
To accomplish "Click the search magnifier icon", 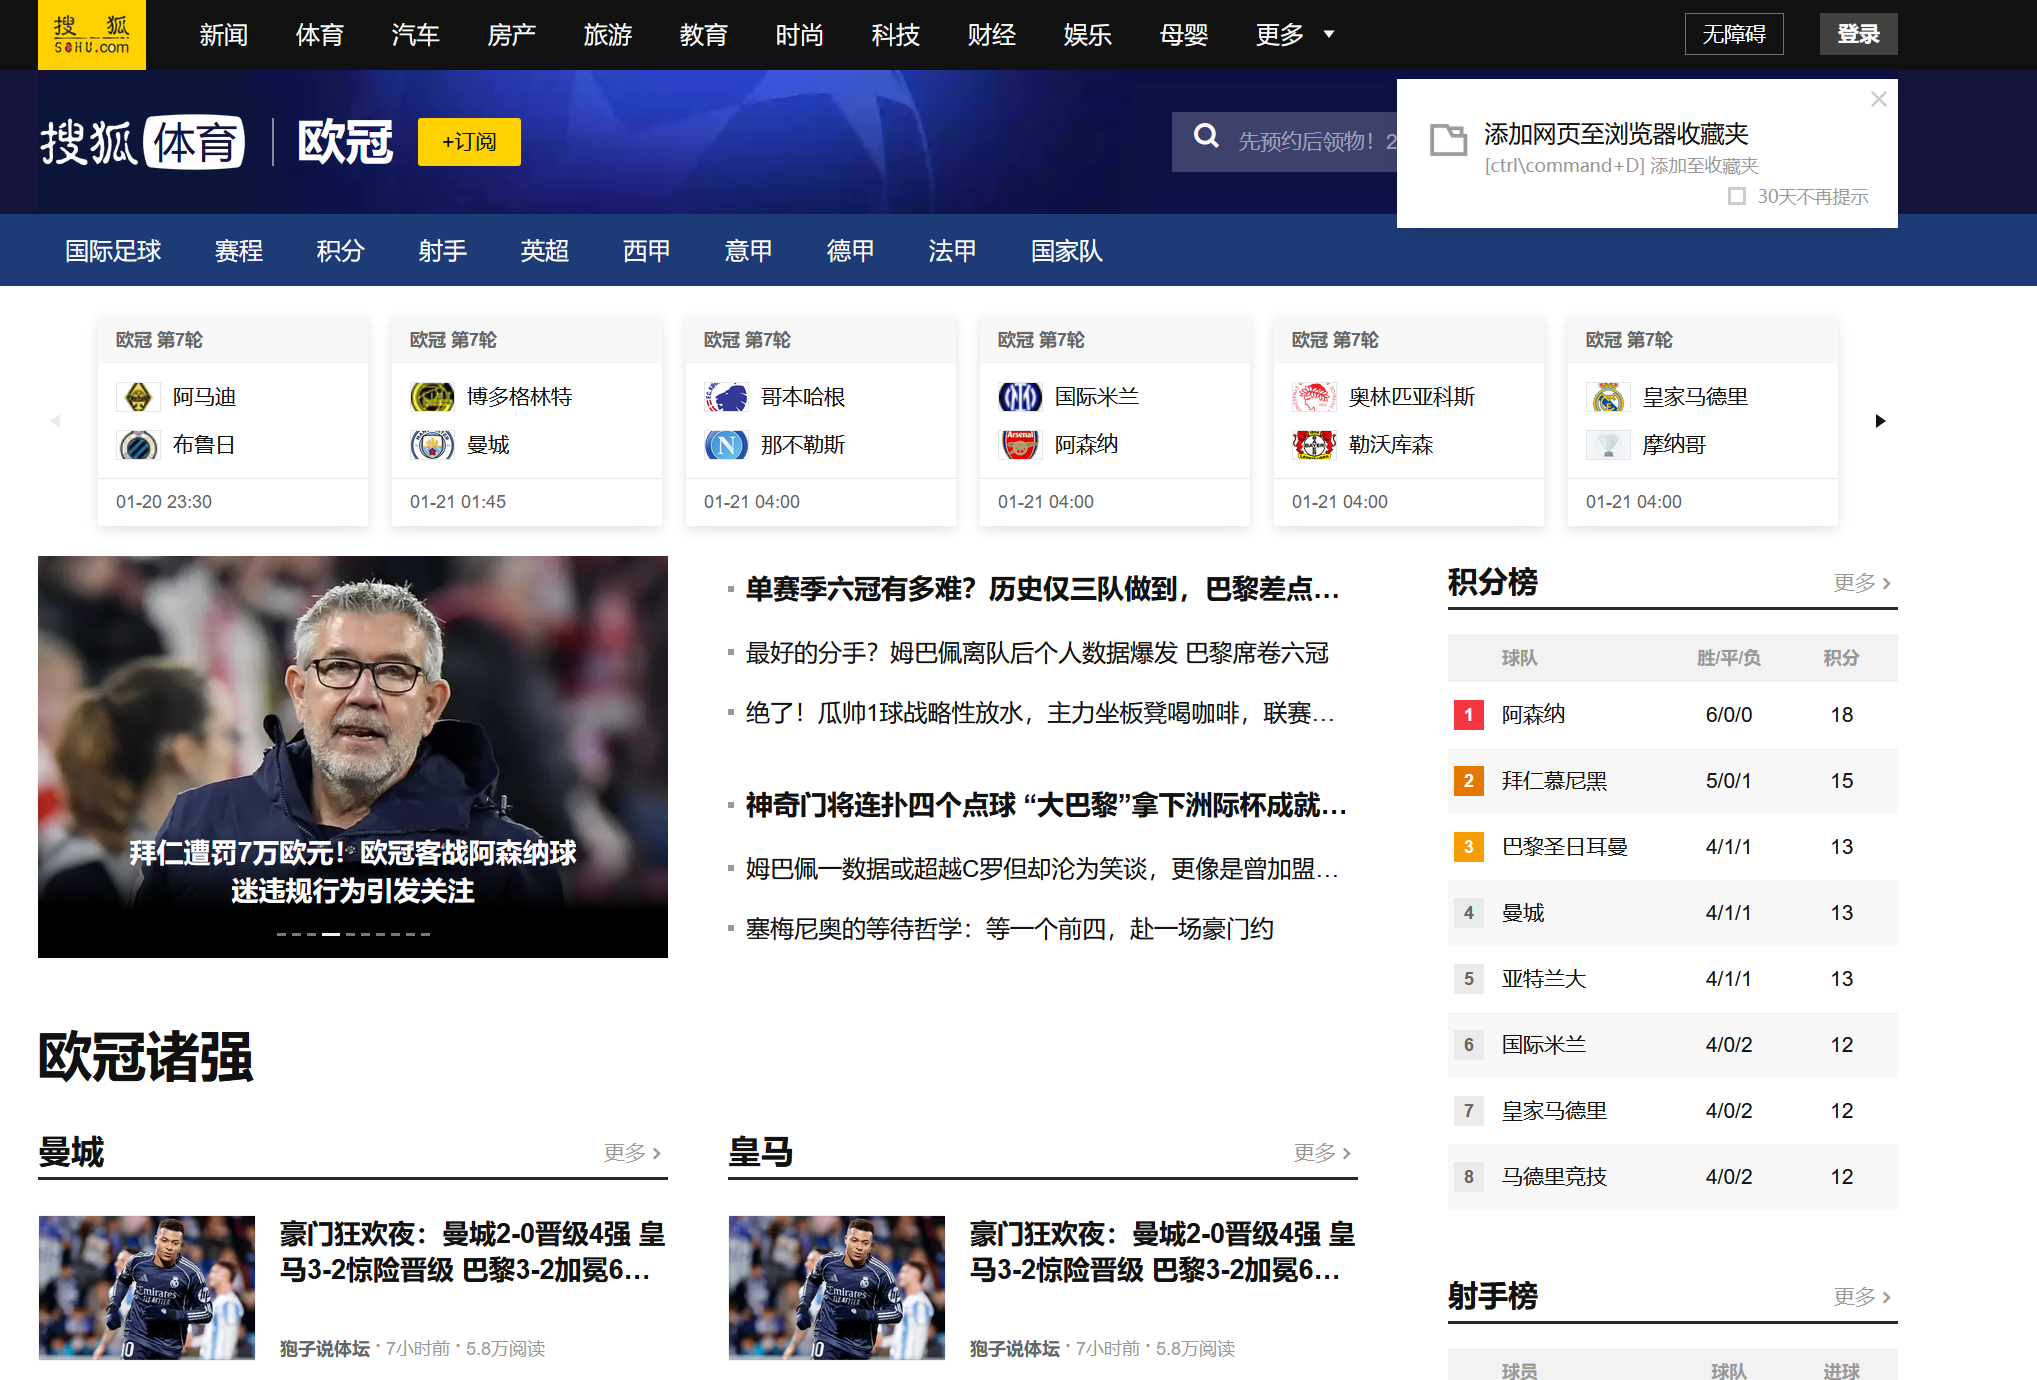I will click(1207, 137).
